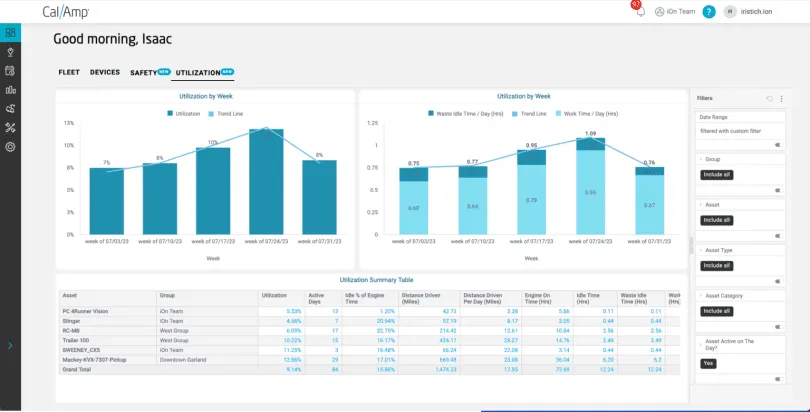Screen dimensions: 810x412
Task: Click the Utilization Summary Table title
Action: (x=376, y=280)
